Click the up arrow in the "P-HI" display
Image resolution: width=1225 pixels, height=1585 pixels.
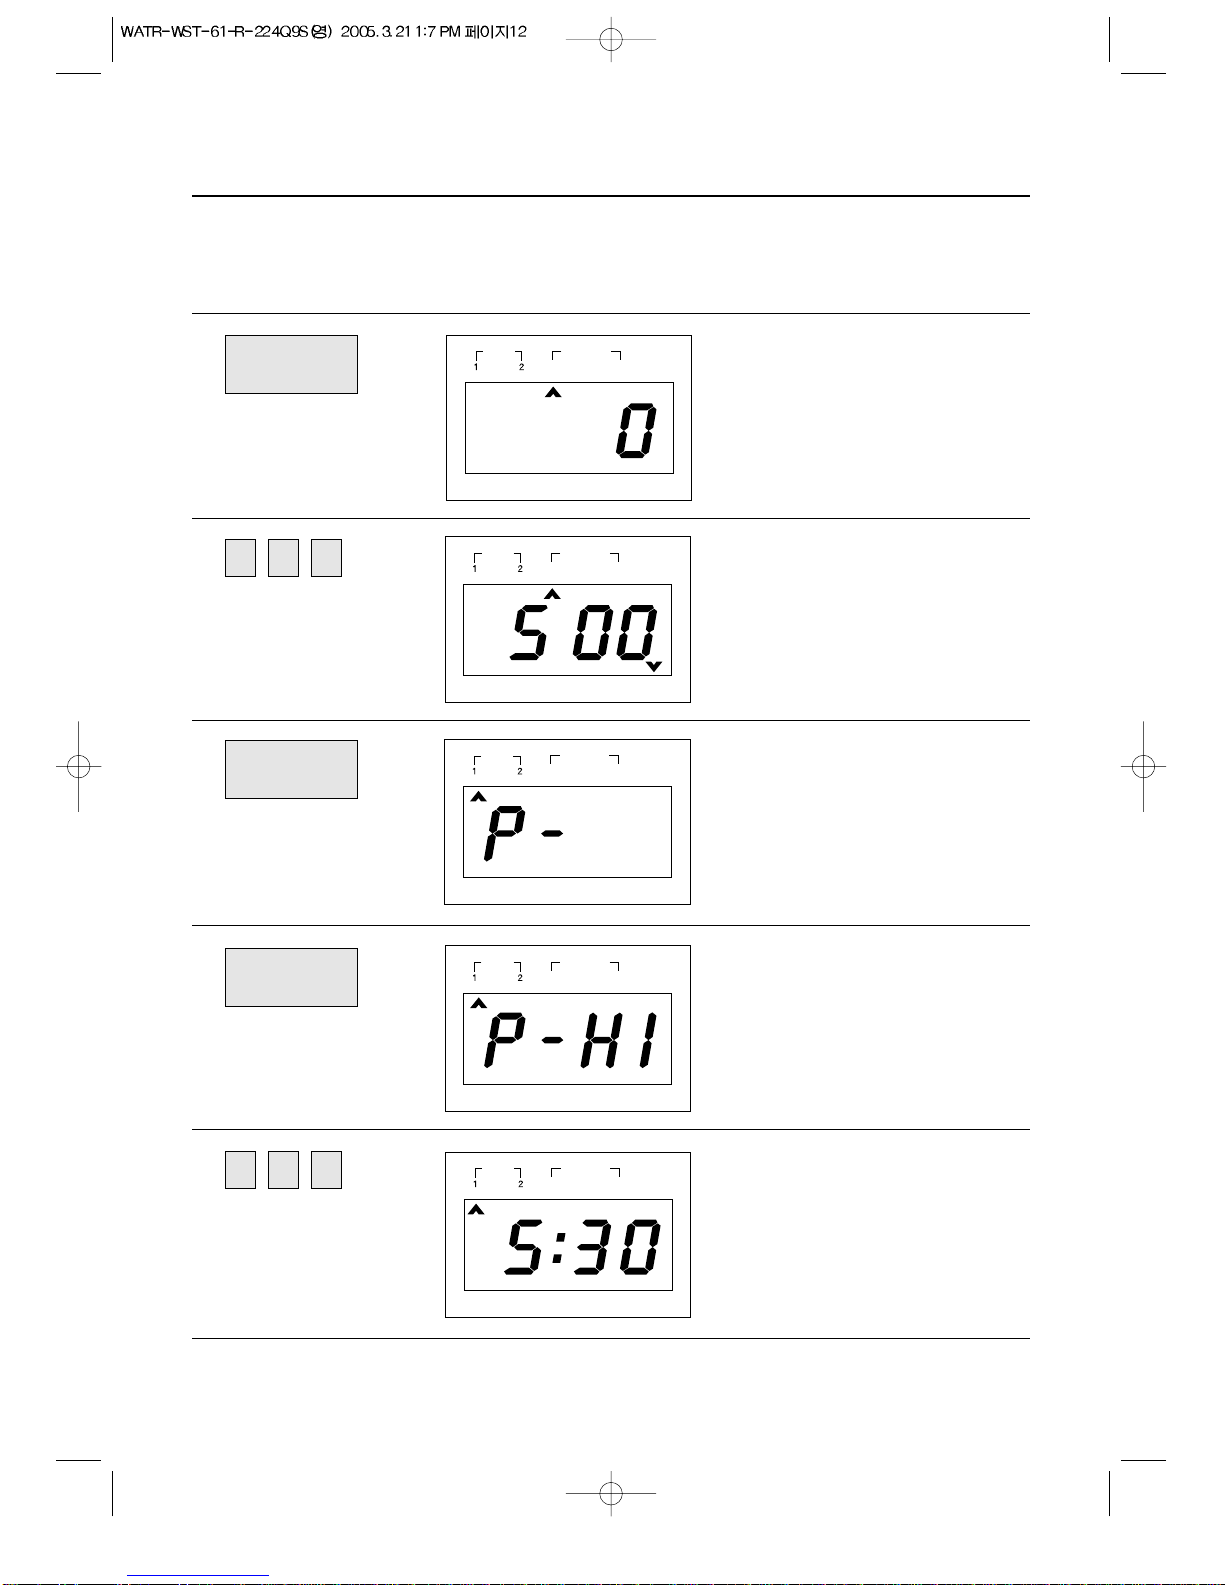(479, 1003)
